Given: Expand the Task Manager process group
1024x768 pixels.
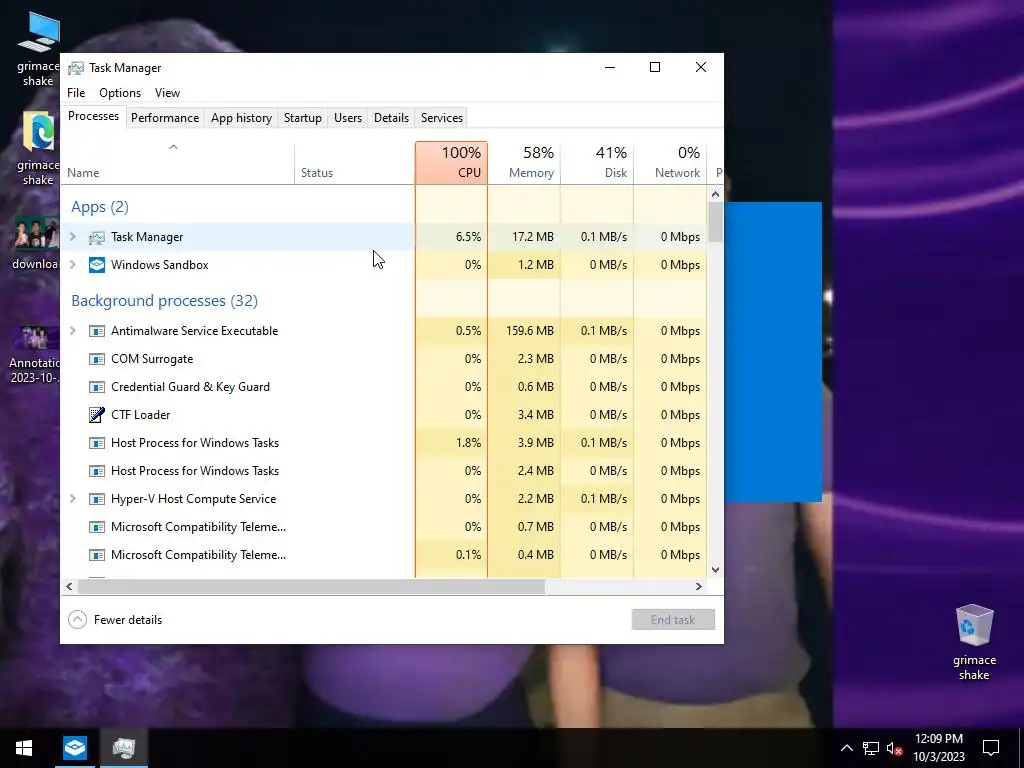Looking at the screenshot, I should coord(73,237).
